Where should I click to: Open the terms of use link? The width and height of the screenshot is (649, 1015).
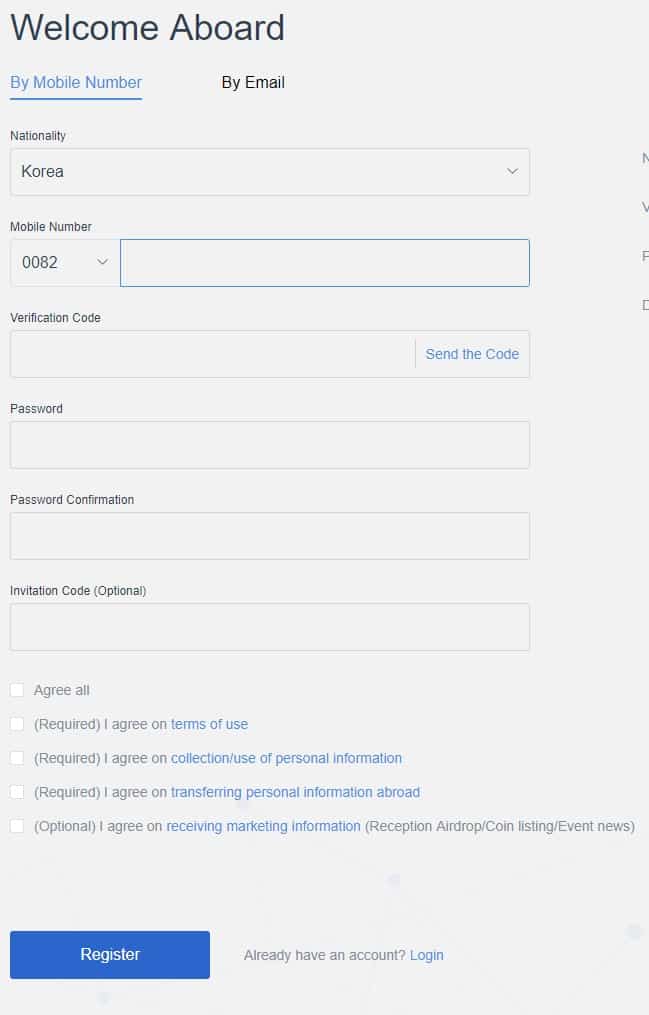click(210, 724)
